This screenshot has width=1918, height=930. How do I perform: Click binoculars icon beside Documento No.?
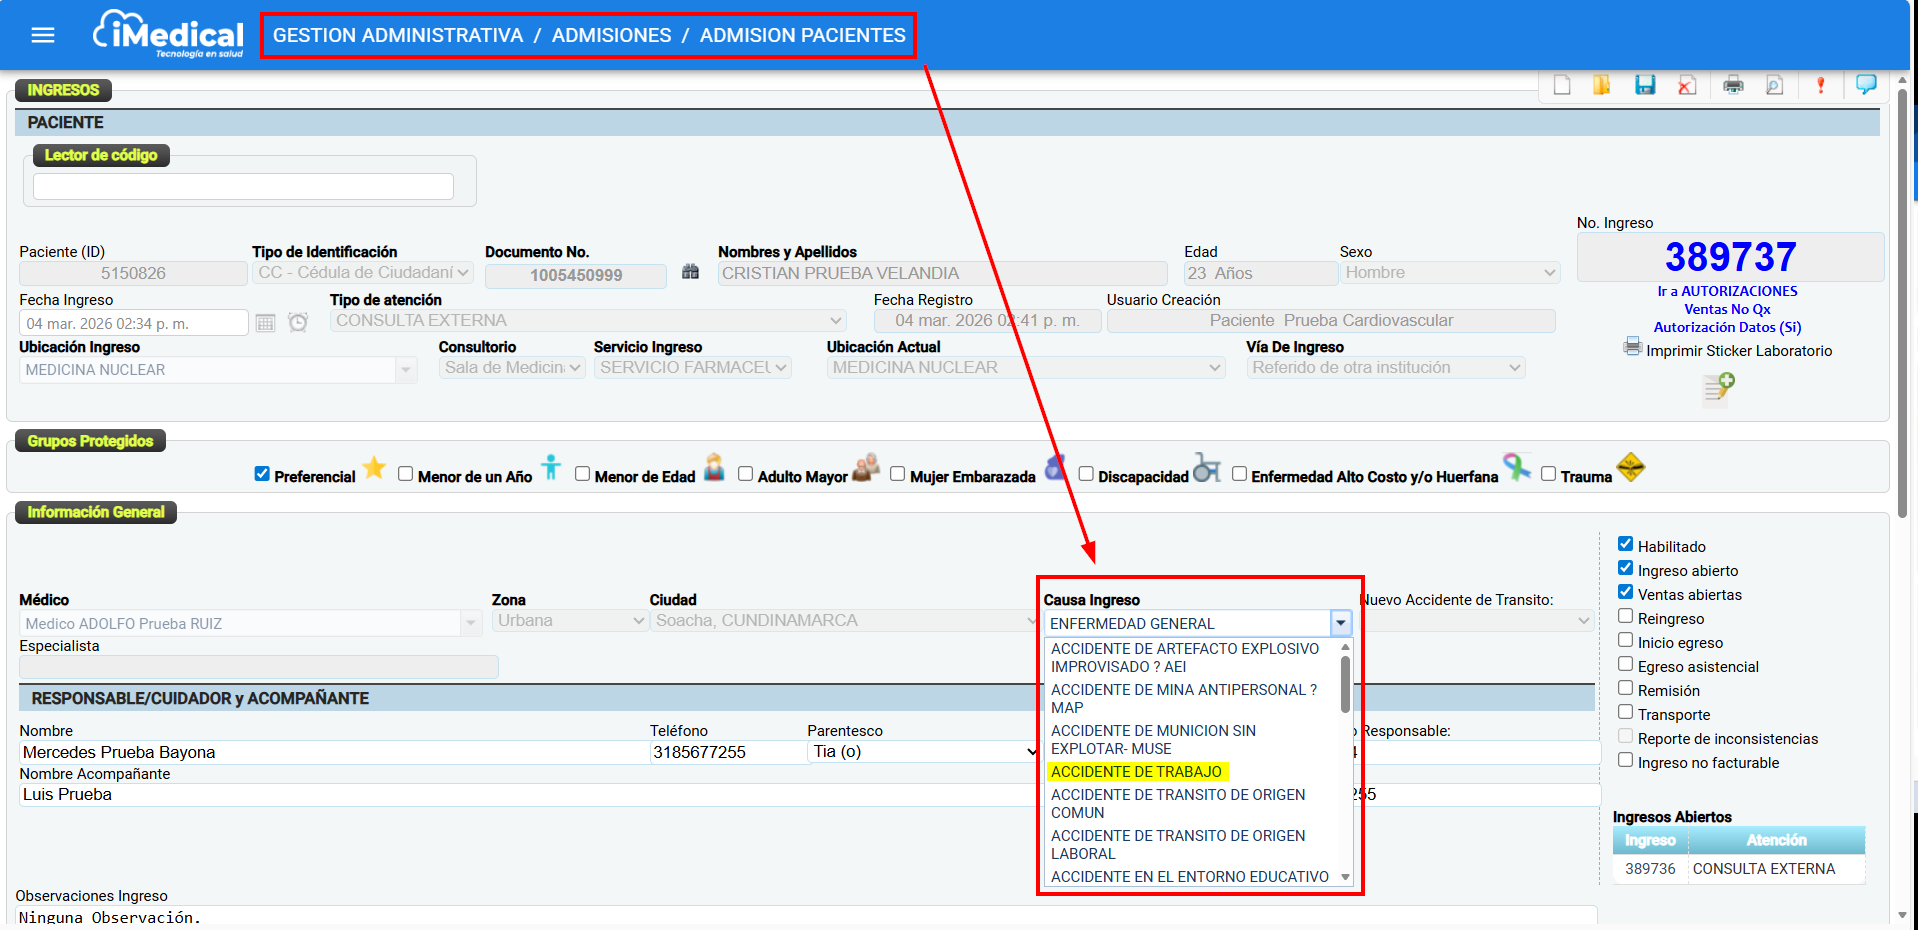690,272
